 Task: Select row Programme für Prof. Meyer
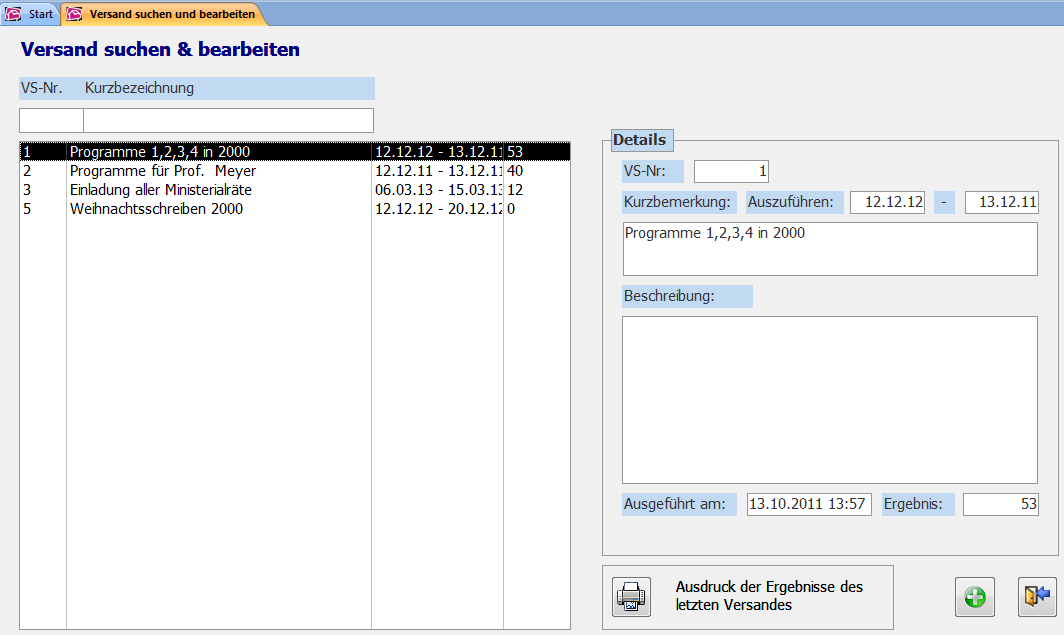click(162, 171)
